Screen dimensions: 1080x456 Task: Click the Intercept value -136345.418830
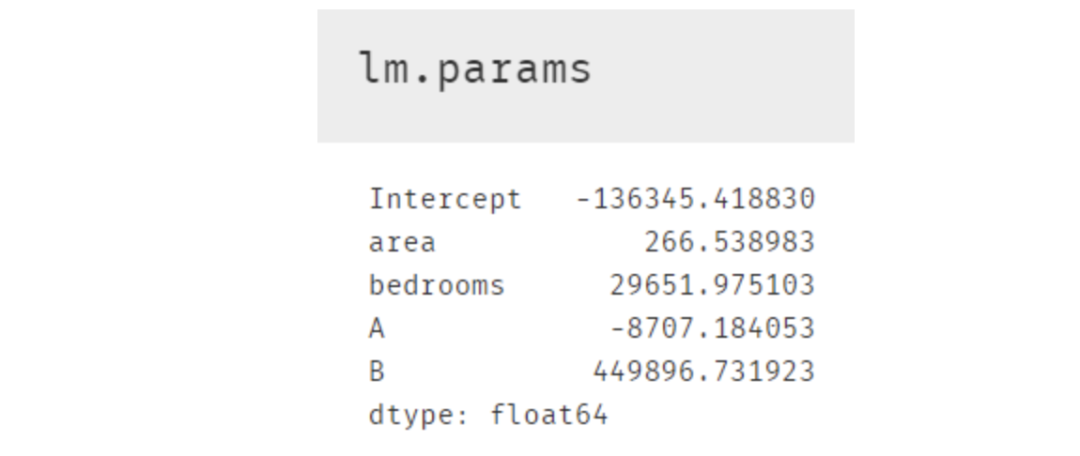click(695, 199)
